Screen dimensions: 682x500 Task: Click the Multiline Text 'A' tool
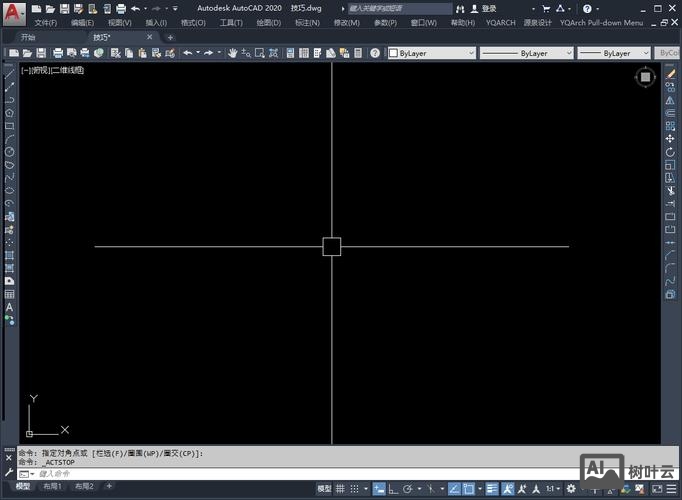tap(10, 308)
